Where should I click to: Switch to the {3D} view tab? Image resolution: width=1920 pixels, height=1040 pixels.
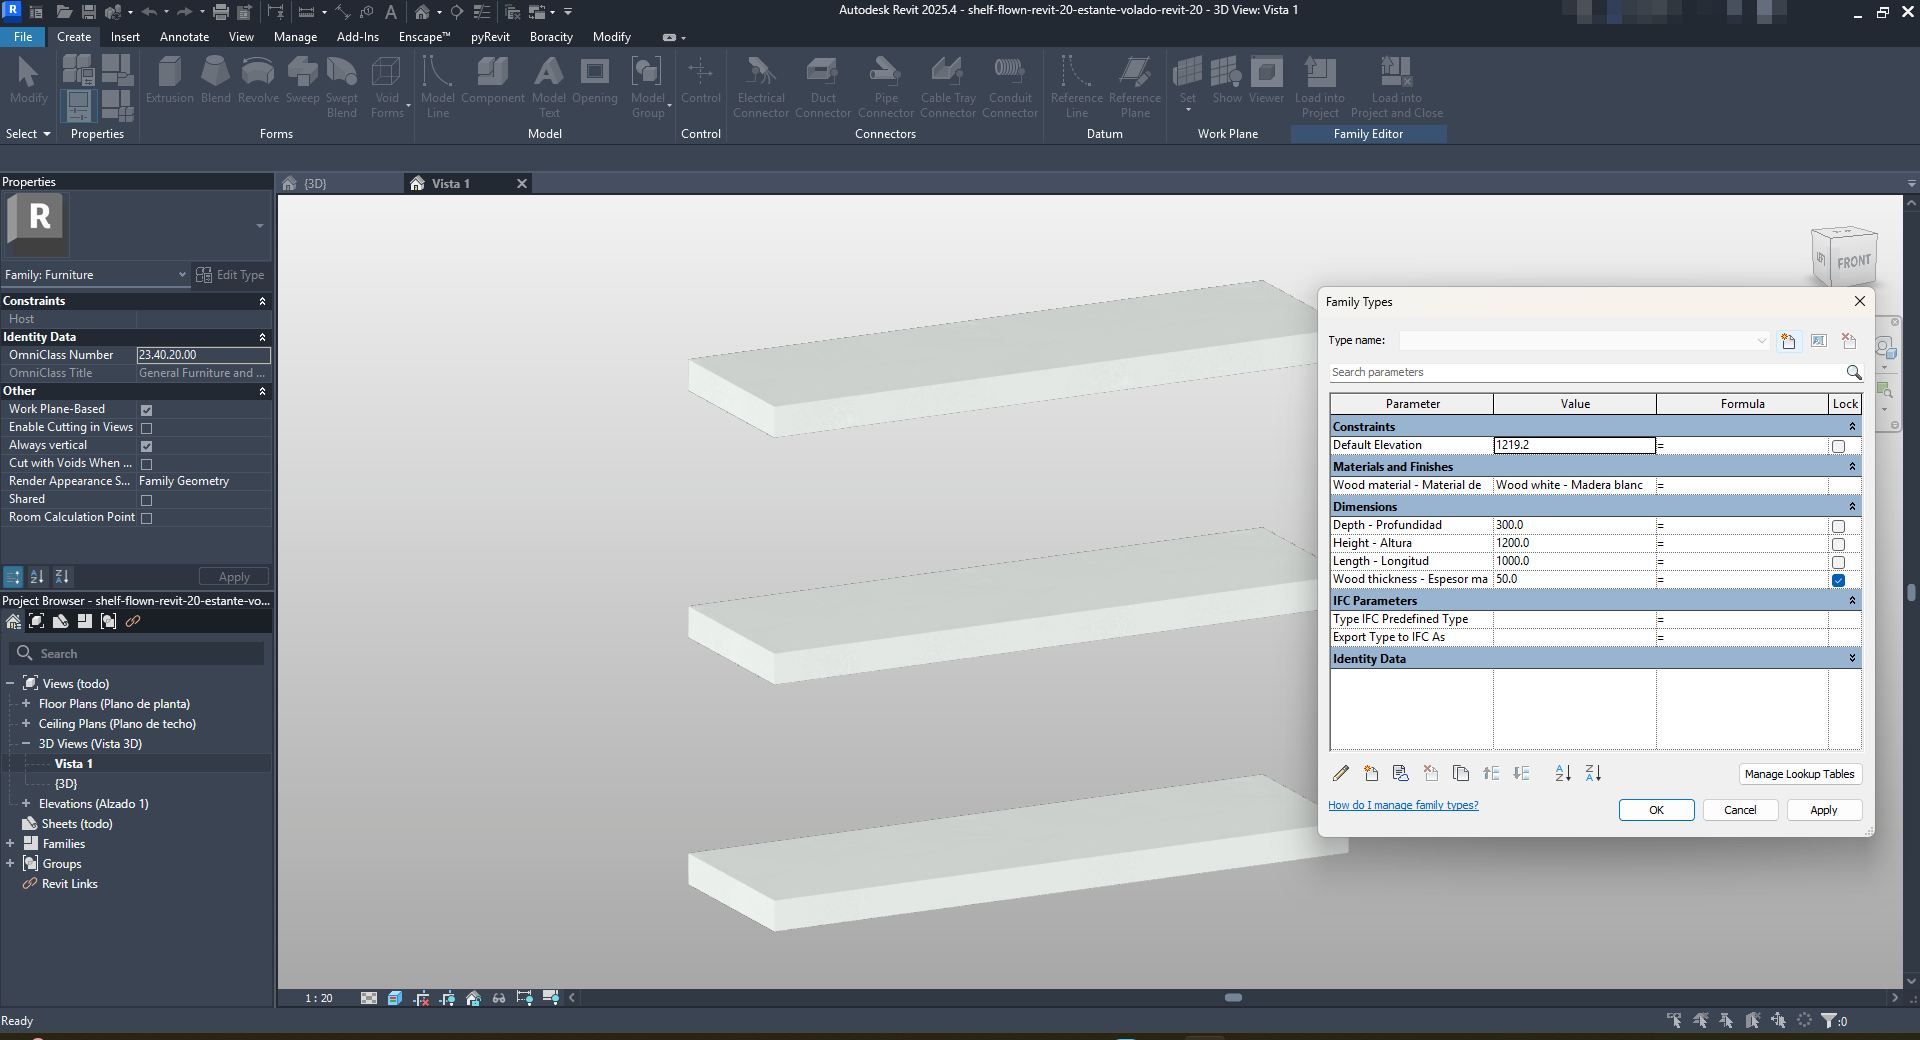(x=314, y=184)
